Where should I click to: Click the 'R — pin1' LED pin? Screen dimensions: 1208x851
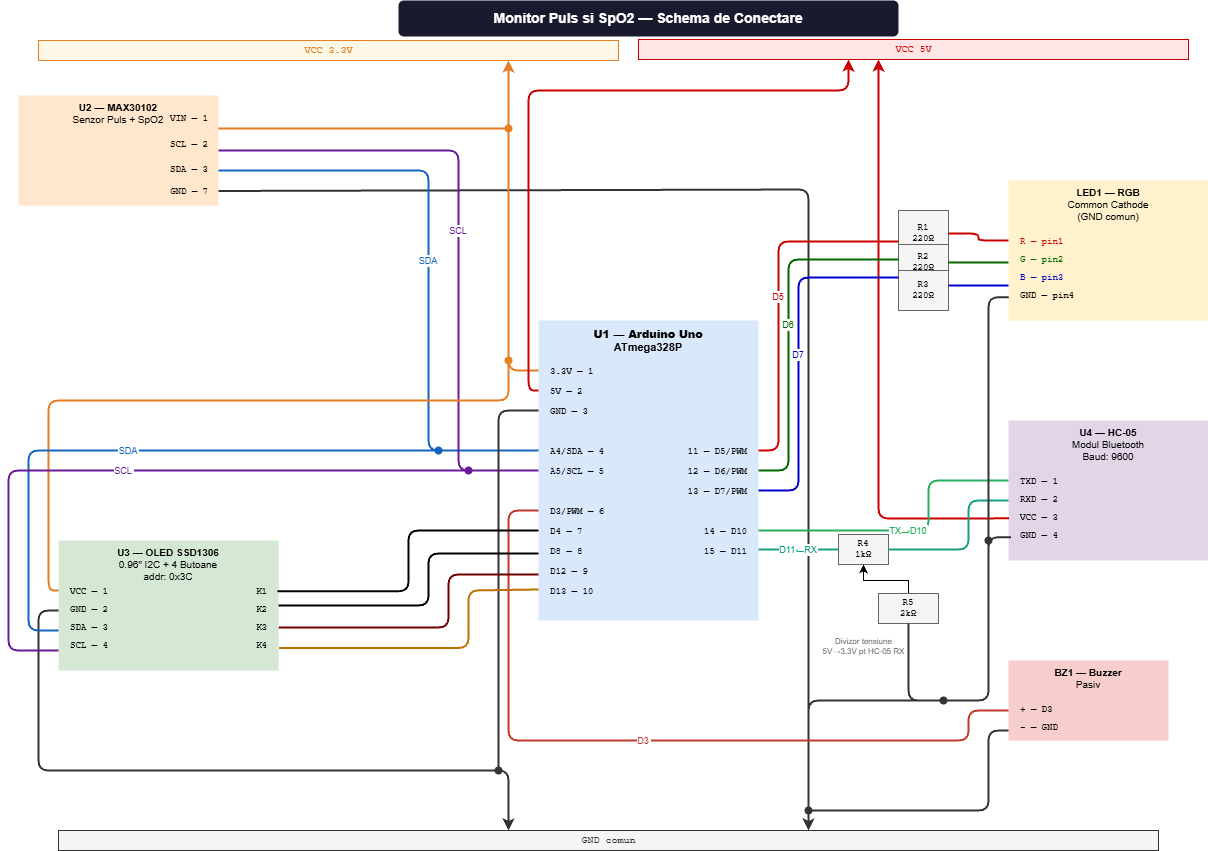coord(1041,241)
